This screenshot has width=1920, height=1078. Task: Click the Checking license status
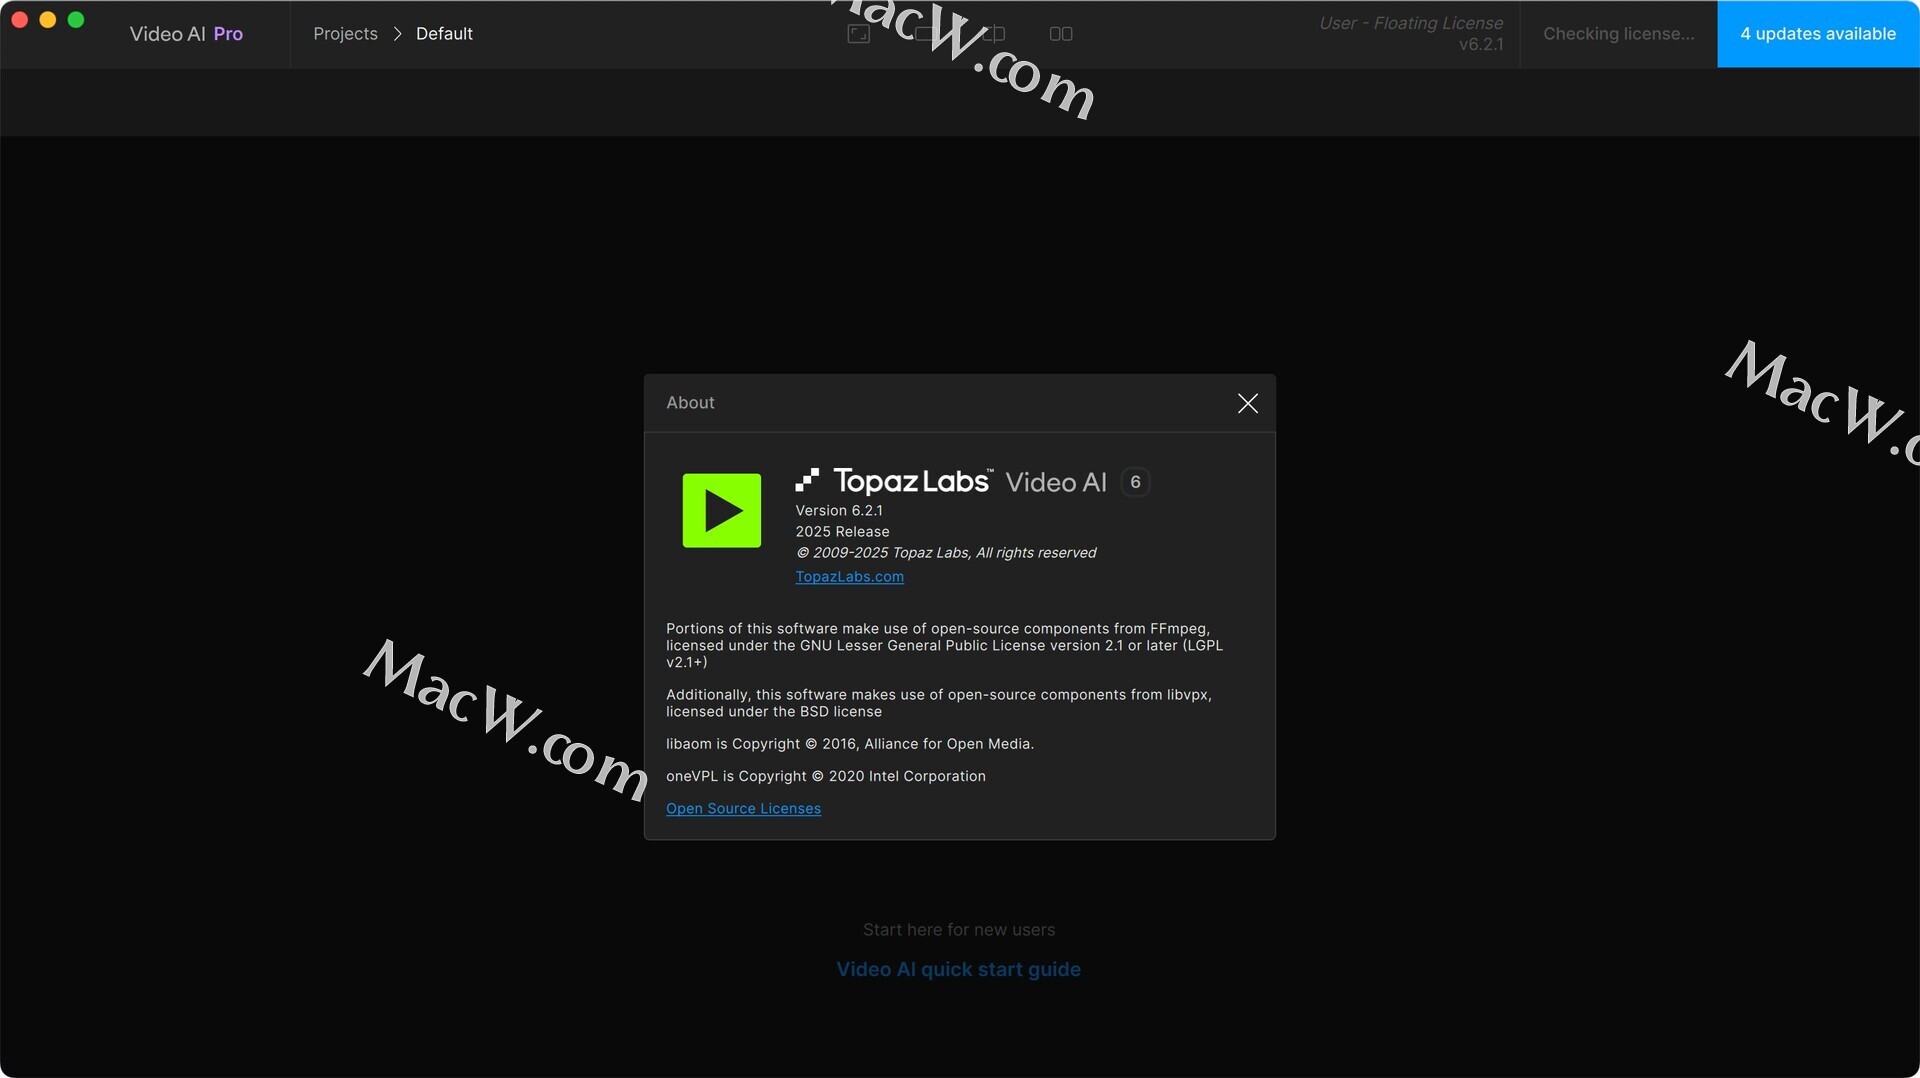click(1618, 34)
